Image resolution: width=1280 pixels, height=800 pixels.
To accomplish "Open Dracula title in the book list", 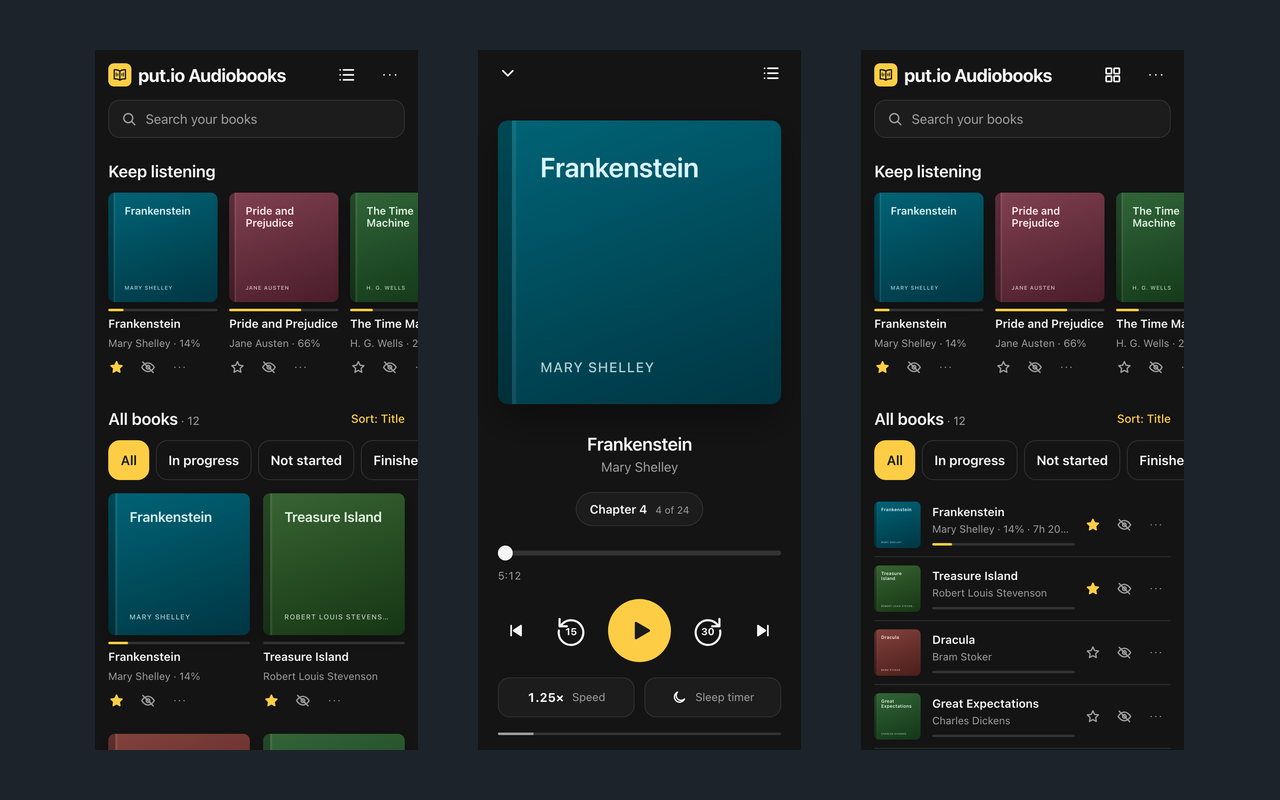I will pyautogui.click(x=953, y=640).
